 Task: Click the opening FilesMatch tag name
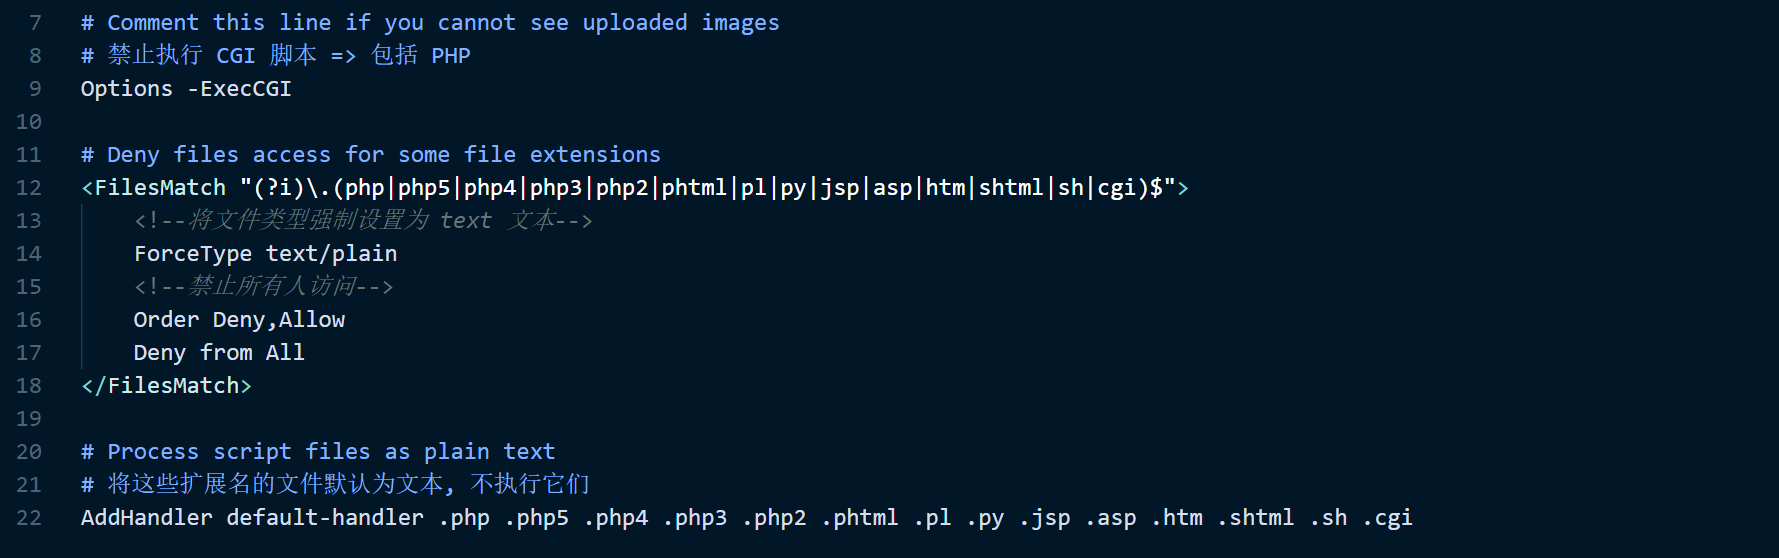click(160, 188)
